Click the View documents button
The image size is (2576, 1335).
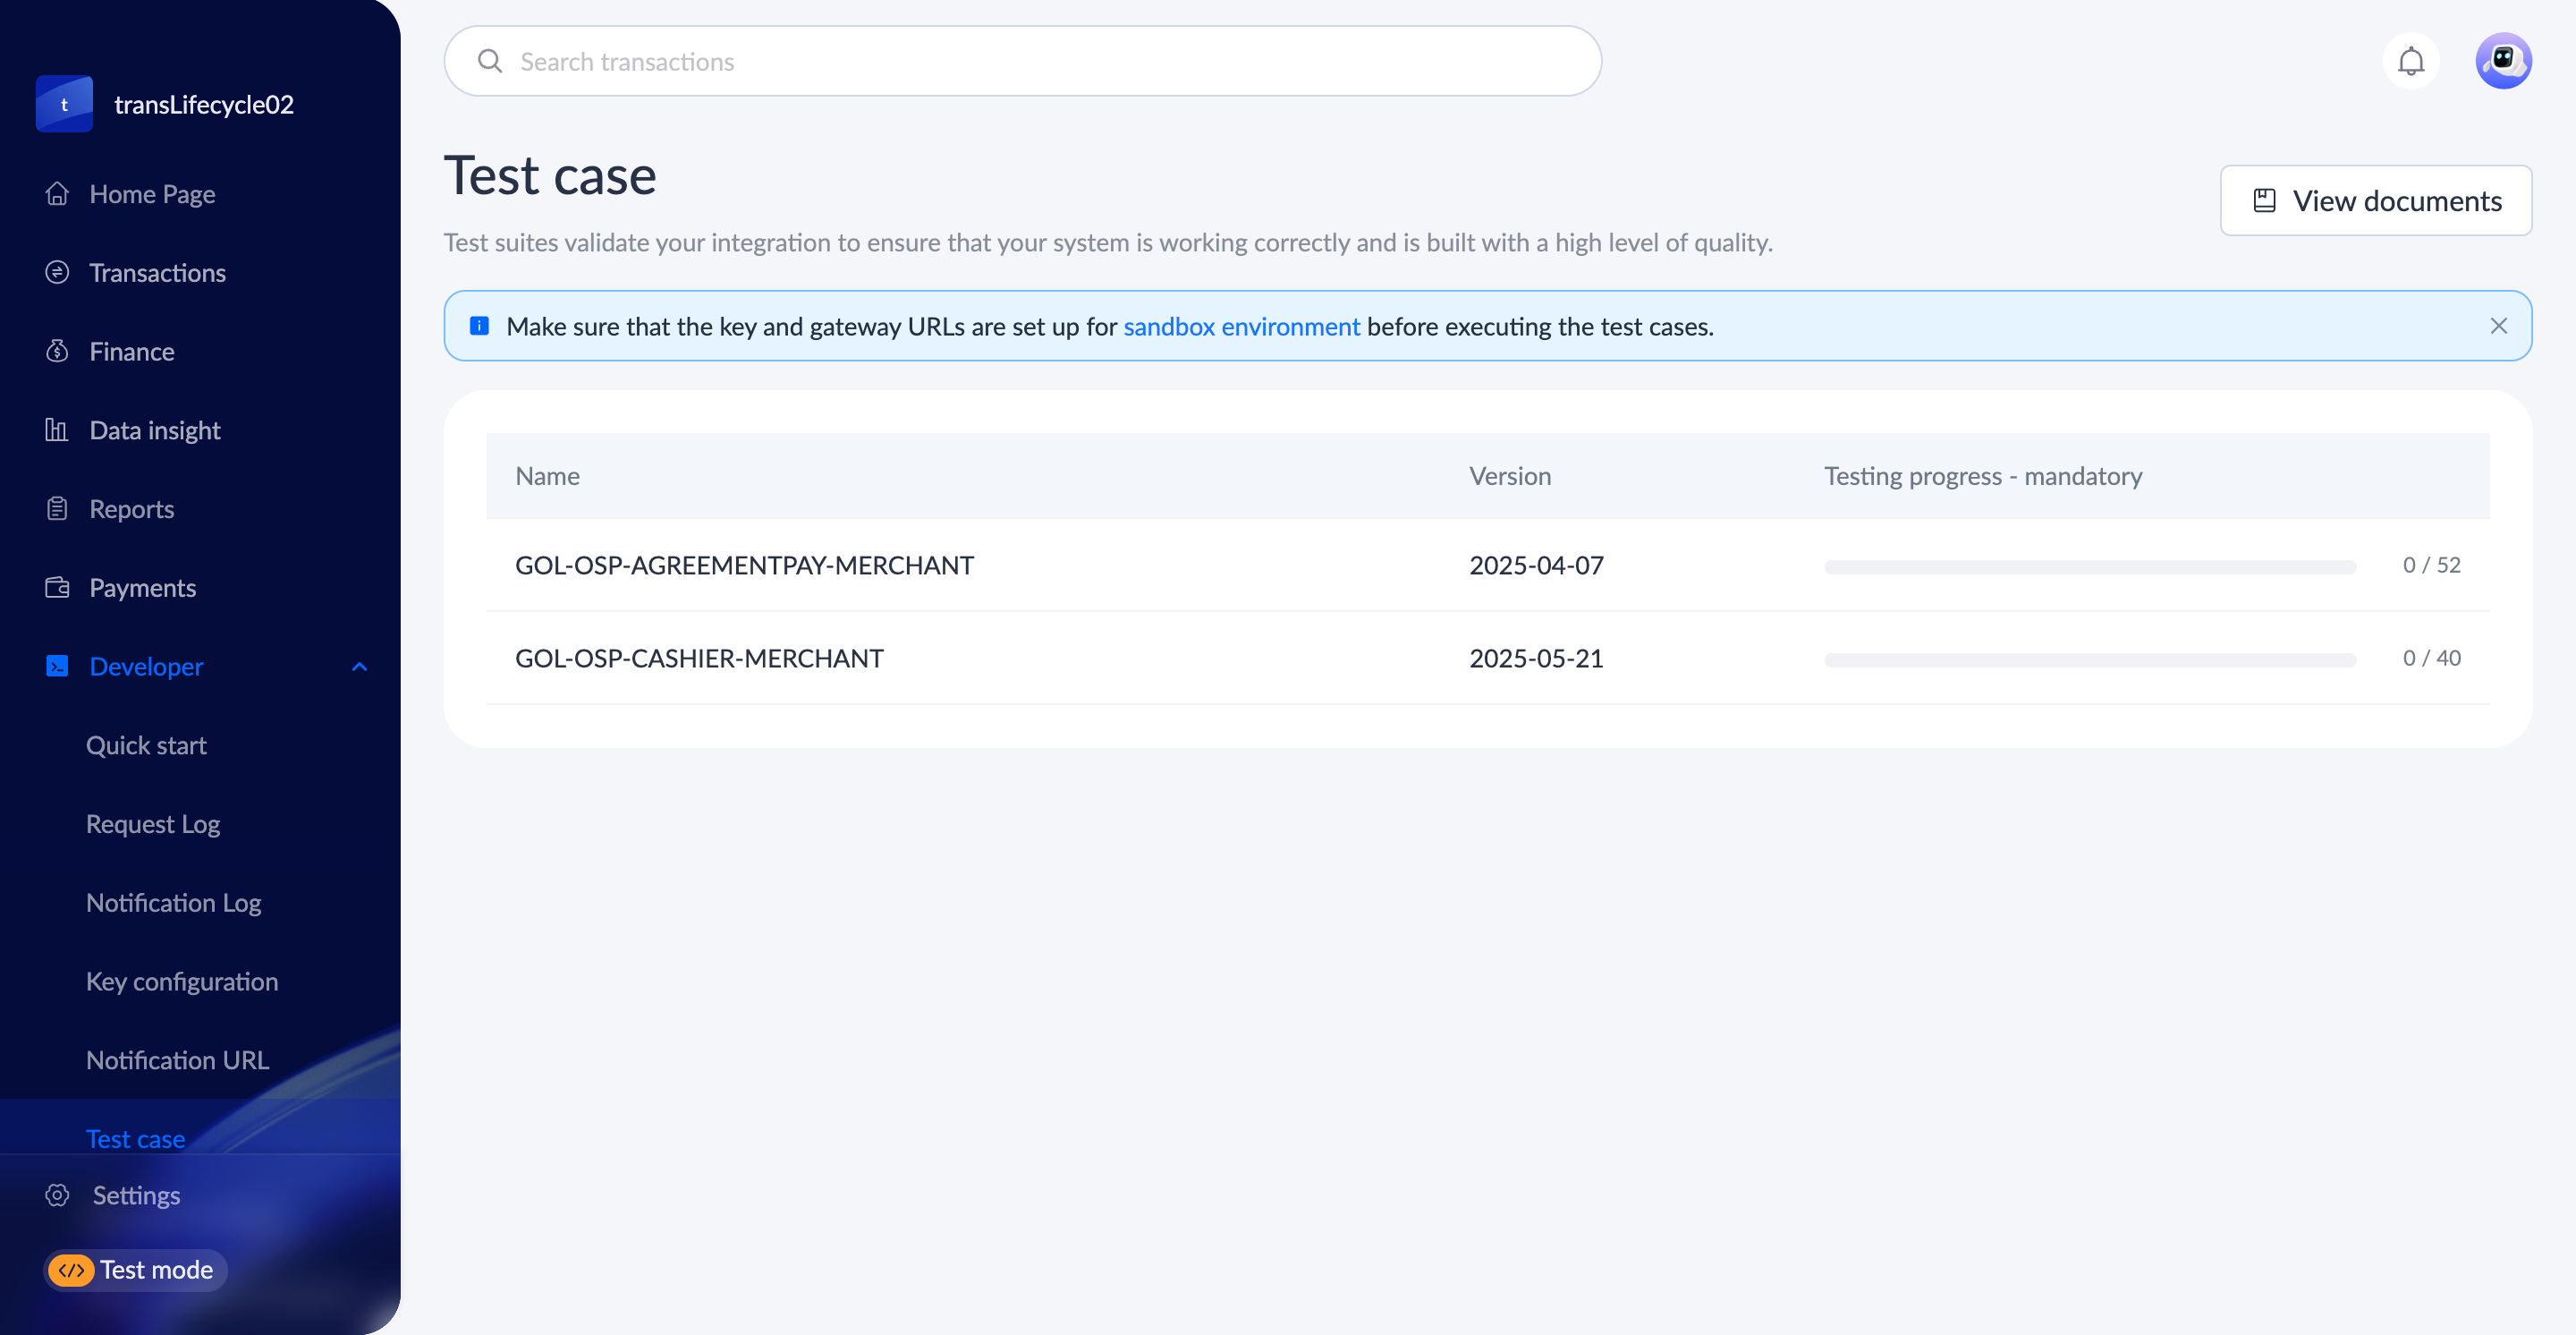click(x=2375, y=201)
